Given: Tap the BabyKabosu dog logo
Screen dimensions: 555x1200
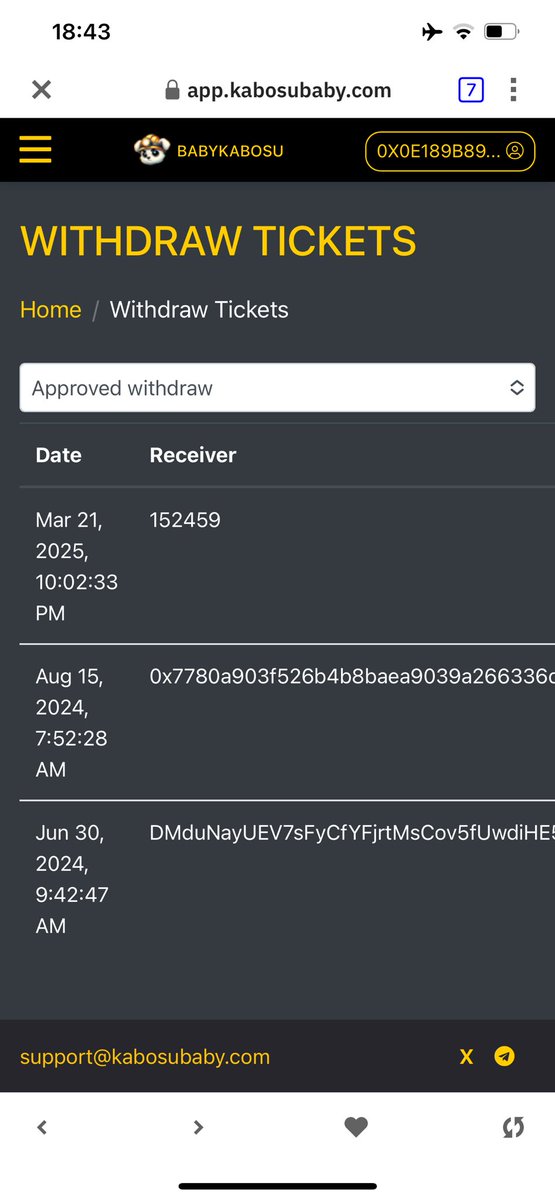Looking at the screenshot, I should coord(151,150).
